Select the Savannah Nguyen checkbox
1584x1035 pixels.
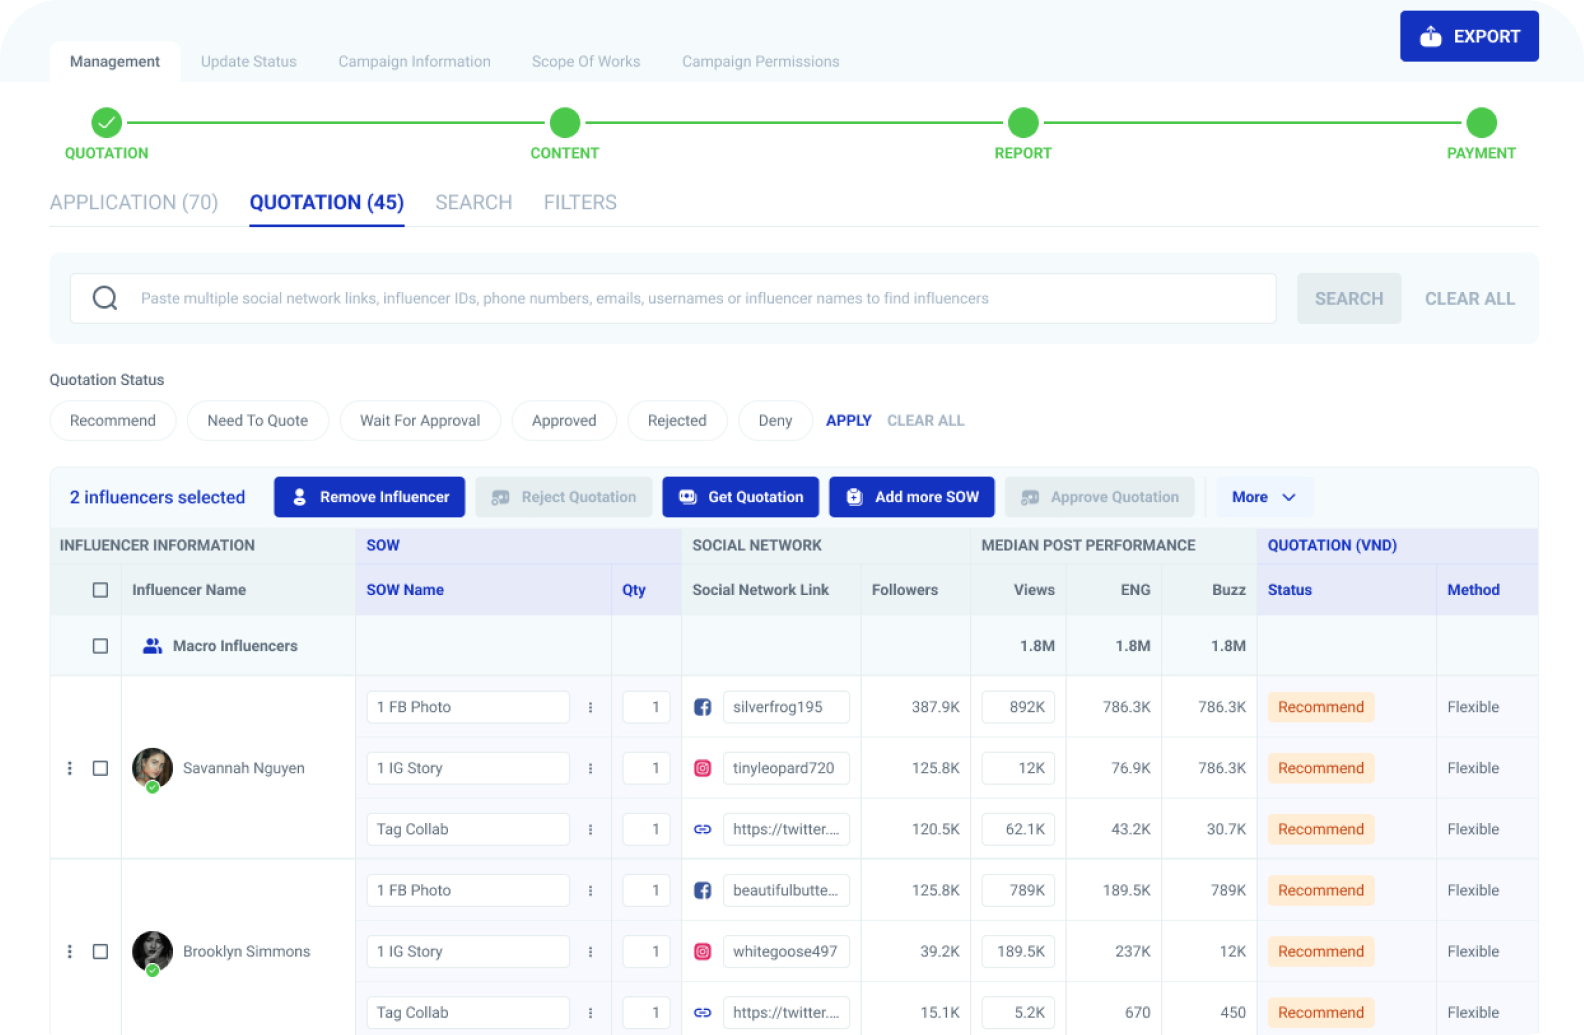100,768
